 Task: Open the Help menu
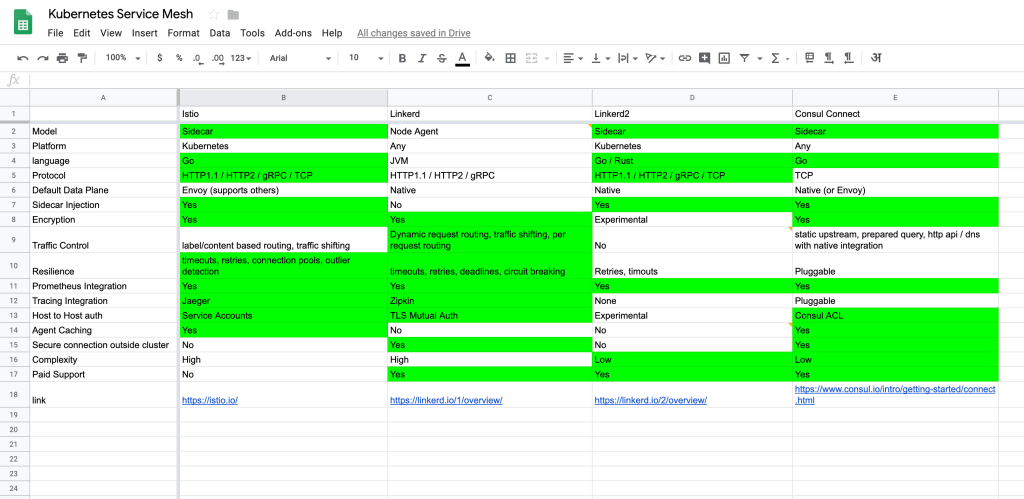(332, 33)
